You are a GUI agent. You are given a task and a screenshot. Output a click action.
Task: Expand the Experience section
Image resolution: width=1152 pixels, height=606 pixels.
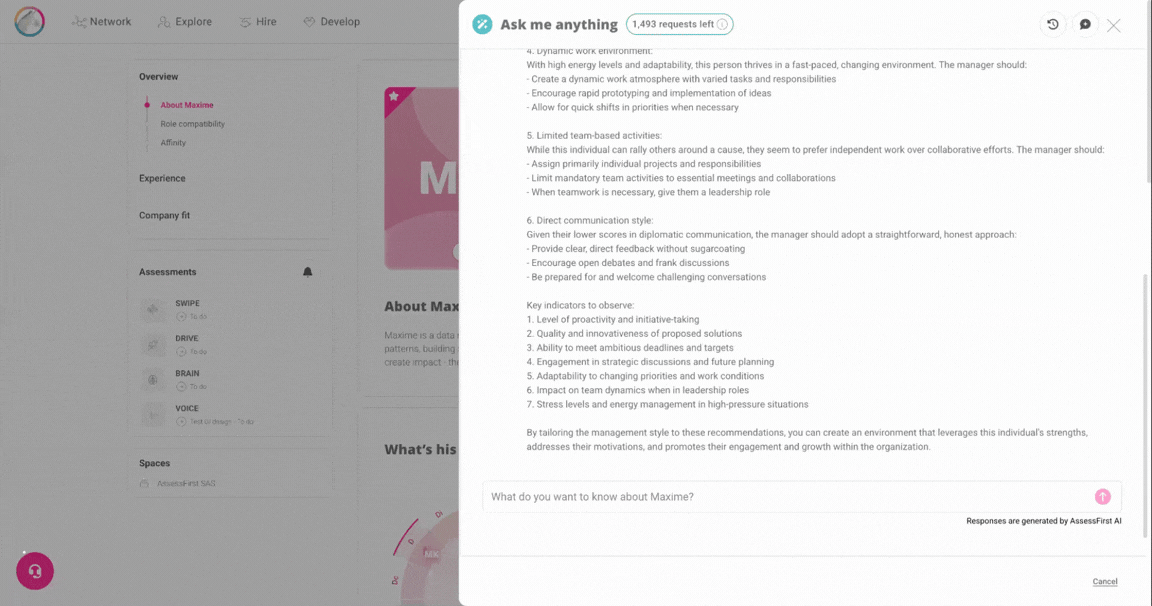pyautogui.click(x=162, y=178)
